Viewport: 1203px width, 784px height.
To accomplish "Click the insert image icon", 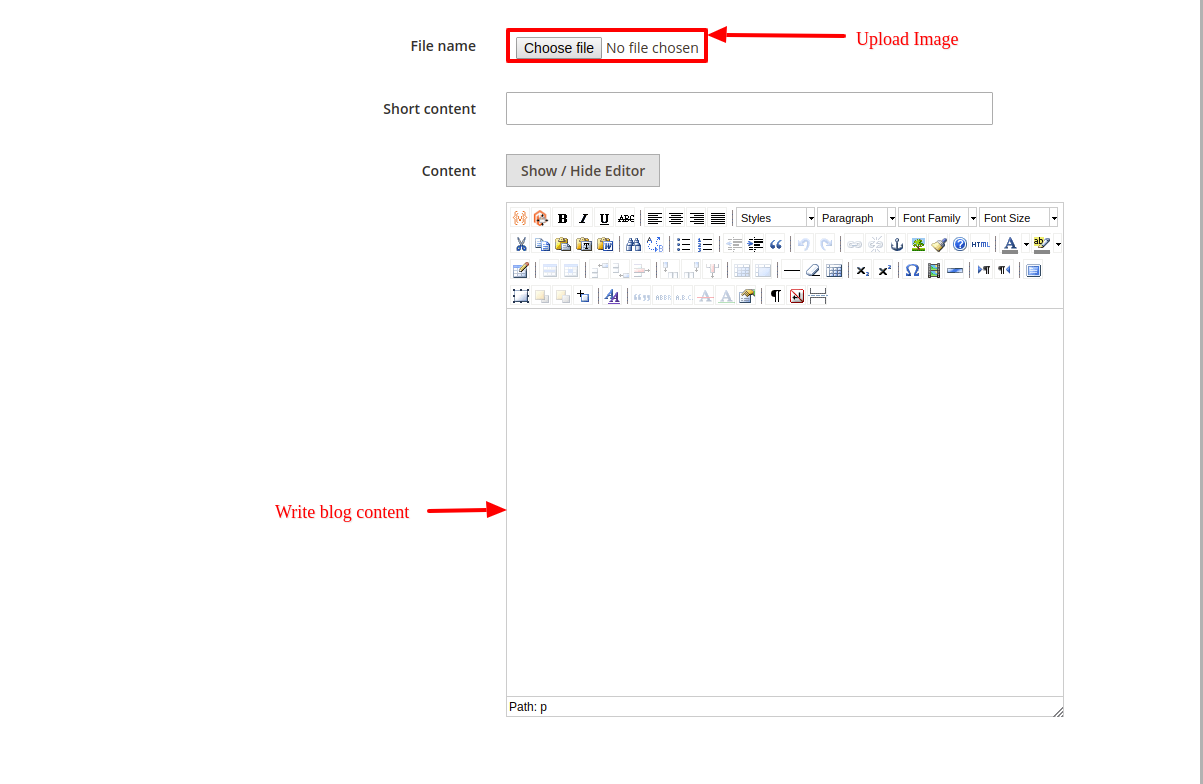I will 918,244.
